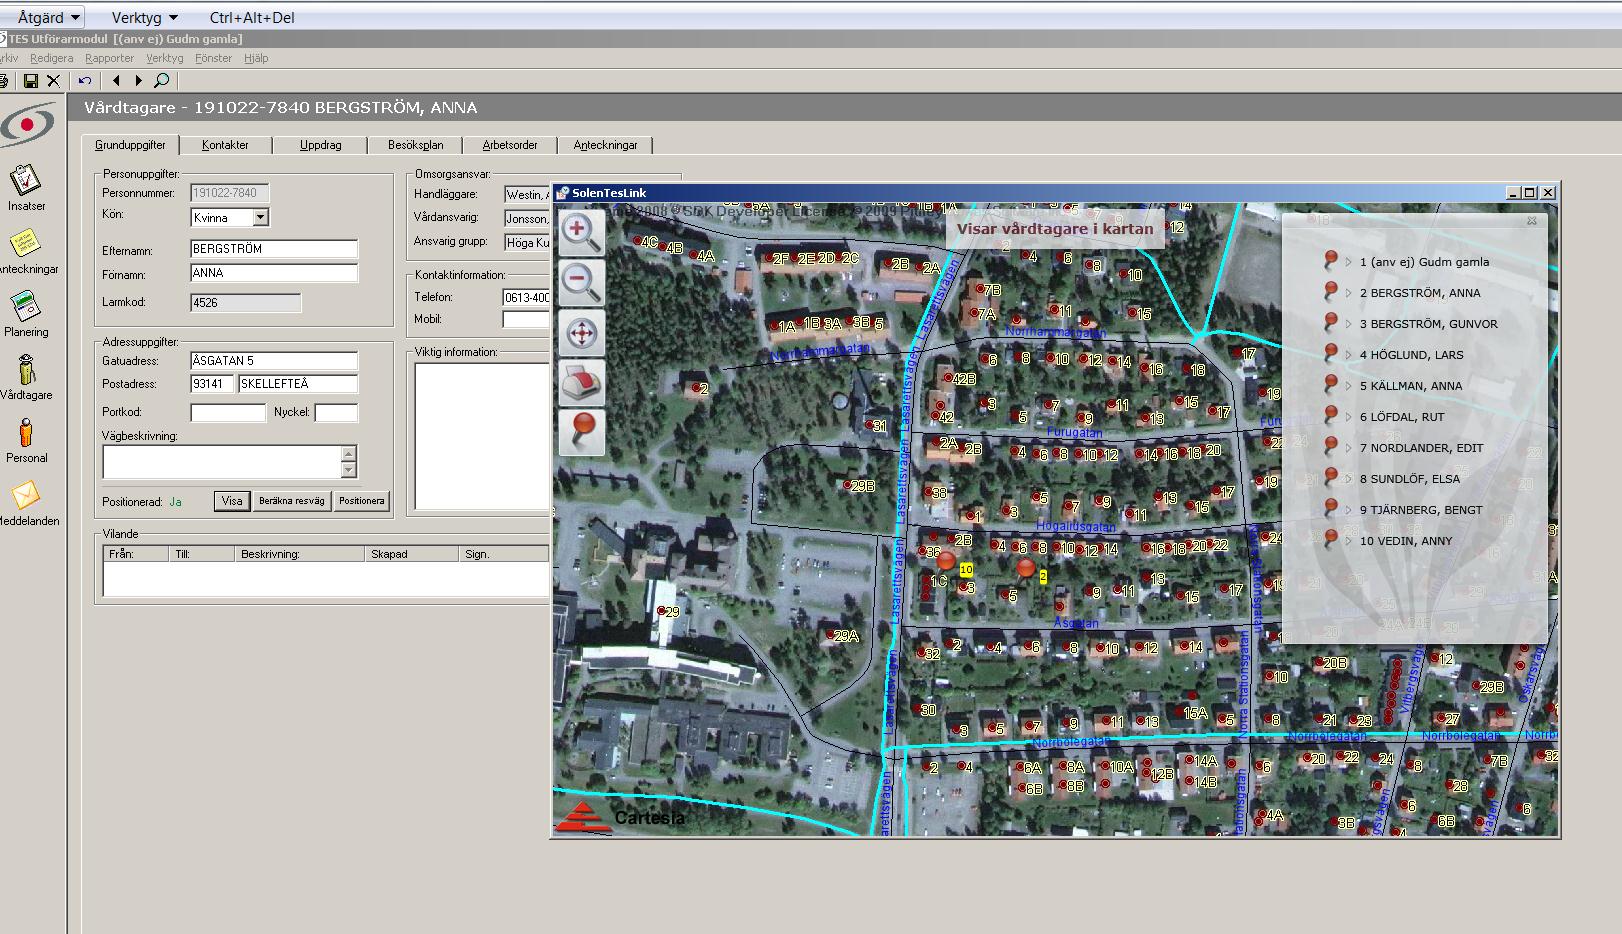Click the postal code field 93141

(x=212, y=384)
